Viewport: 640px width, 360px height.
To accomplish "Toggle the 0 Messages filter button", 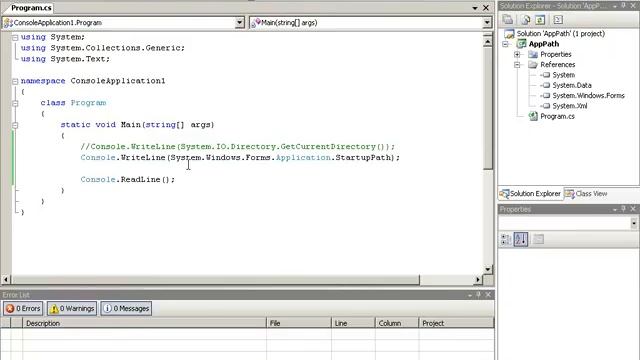I will click(x=126, y=309).
